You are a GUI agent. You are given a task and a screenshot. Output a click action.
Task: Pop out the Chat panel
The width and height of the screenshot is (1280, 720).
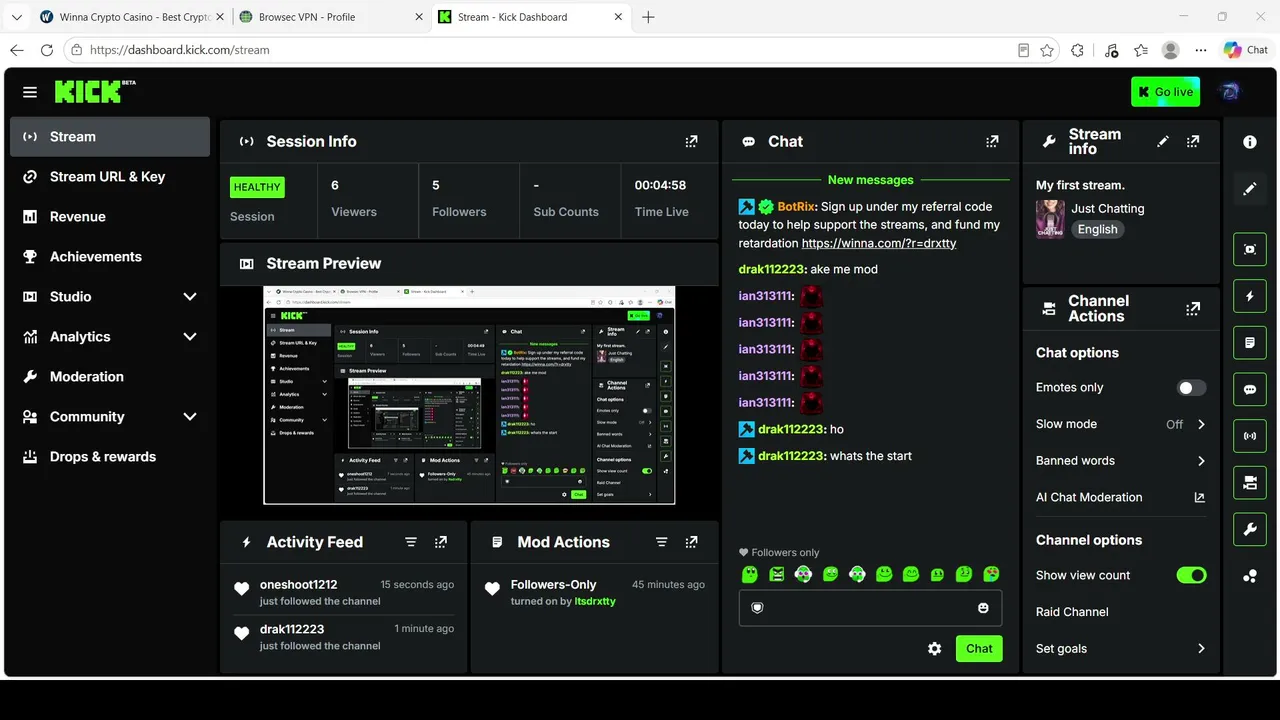992,142
